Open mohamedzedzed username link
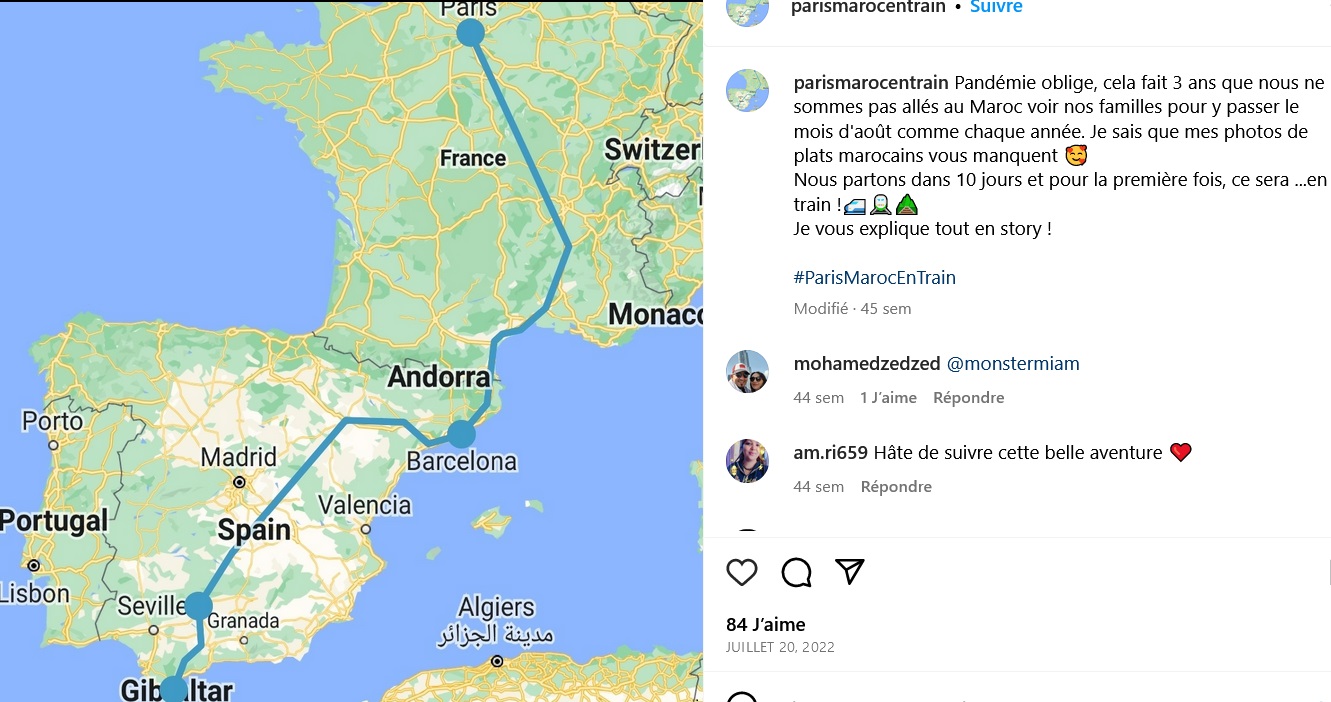Screen dimensions: 1331x702 pos(866,364)
